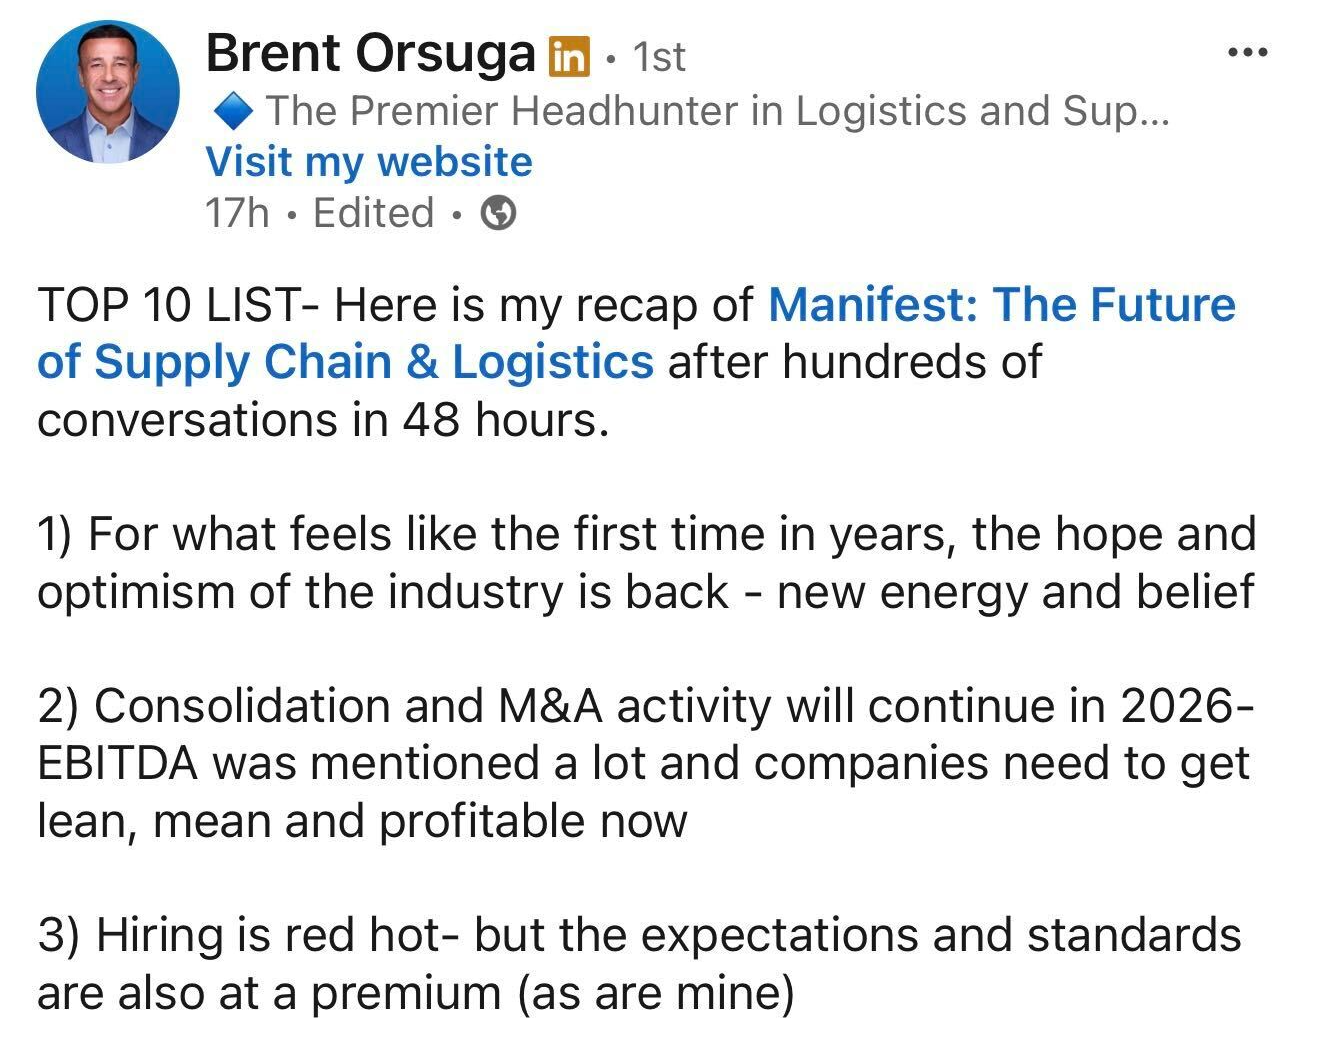
Task: Open the Manifest: The Future link
Action: [x=1001, y=305]
